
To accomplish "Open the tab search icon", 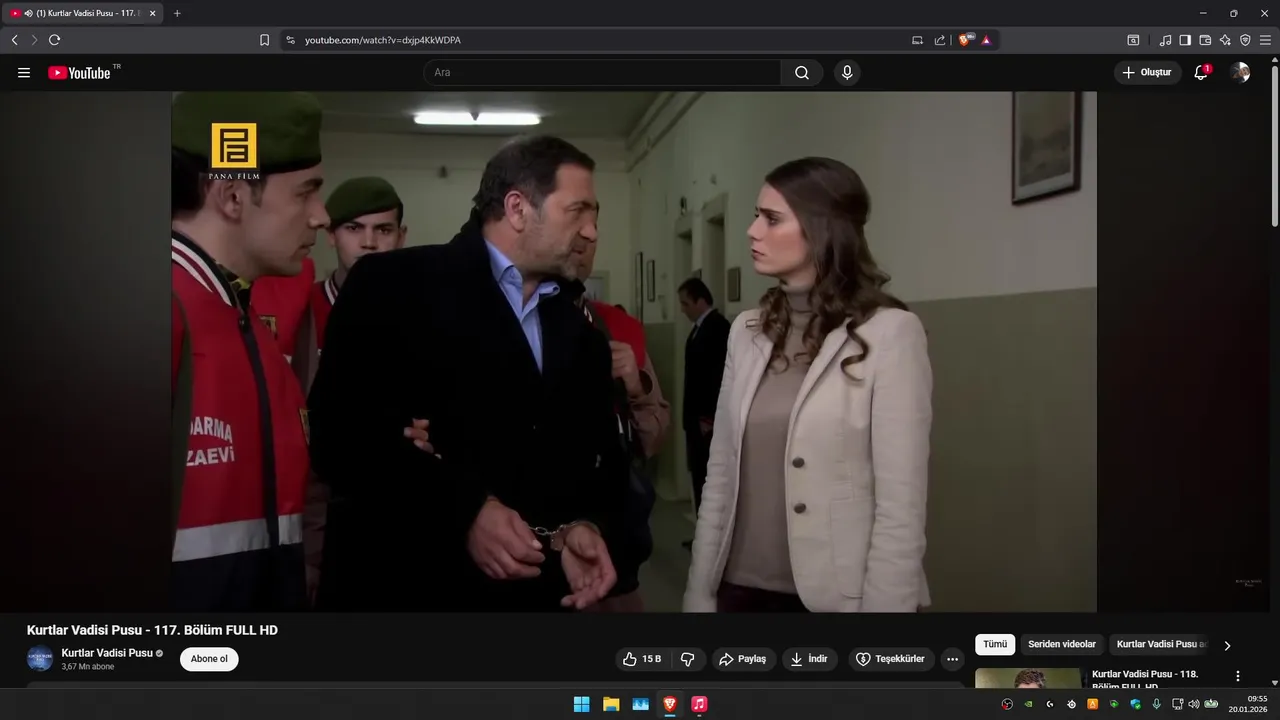I will coord(1133,40).
